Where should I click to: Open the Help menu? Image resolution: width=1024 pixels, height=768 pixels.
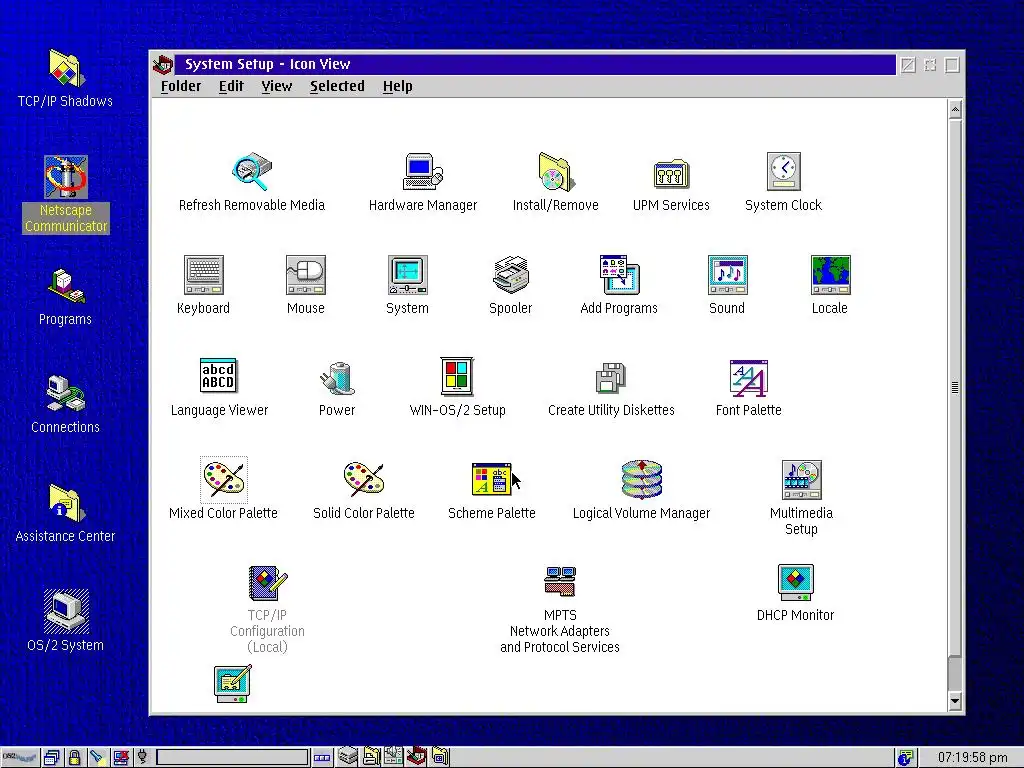pyautogui.click(x=398, y=86)
